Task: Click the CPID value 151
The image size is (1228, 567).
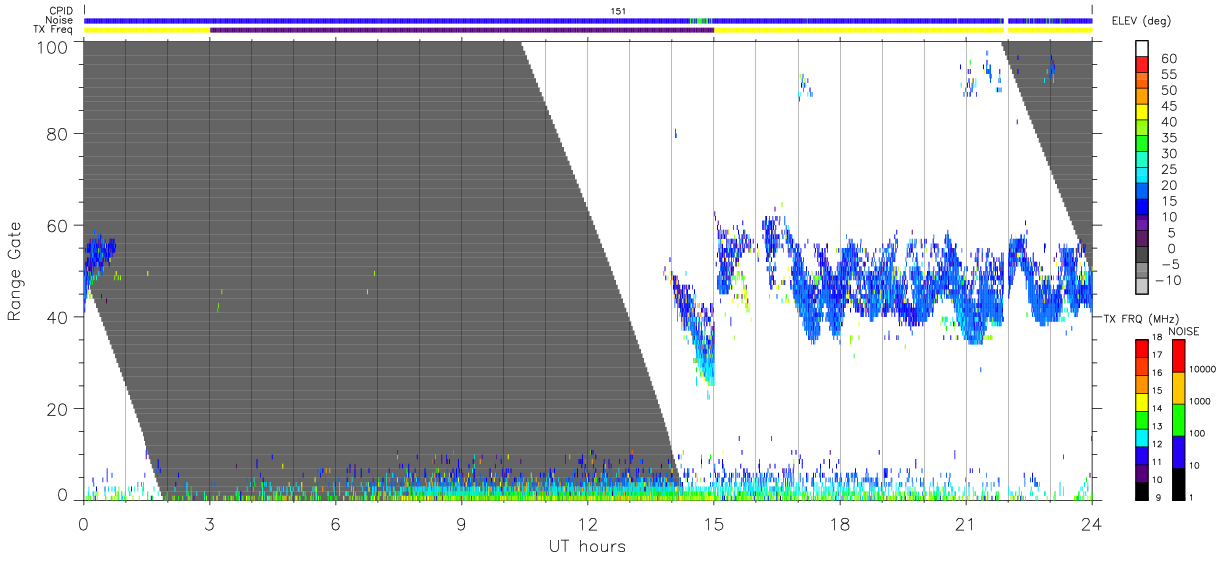Action: click(618, 11)
